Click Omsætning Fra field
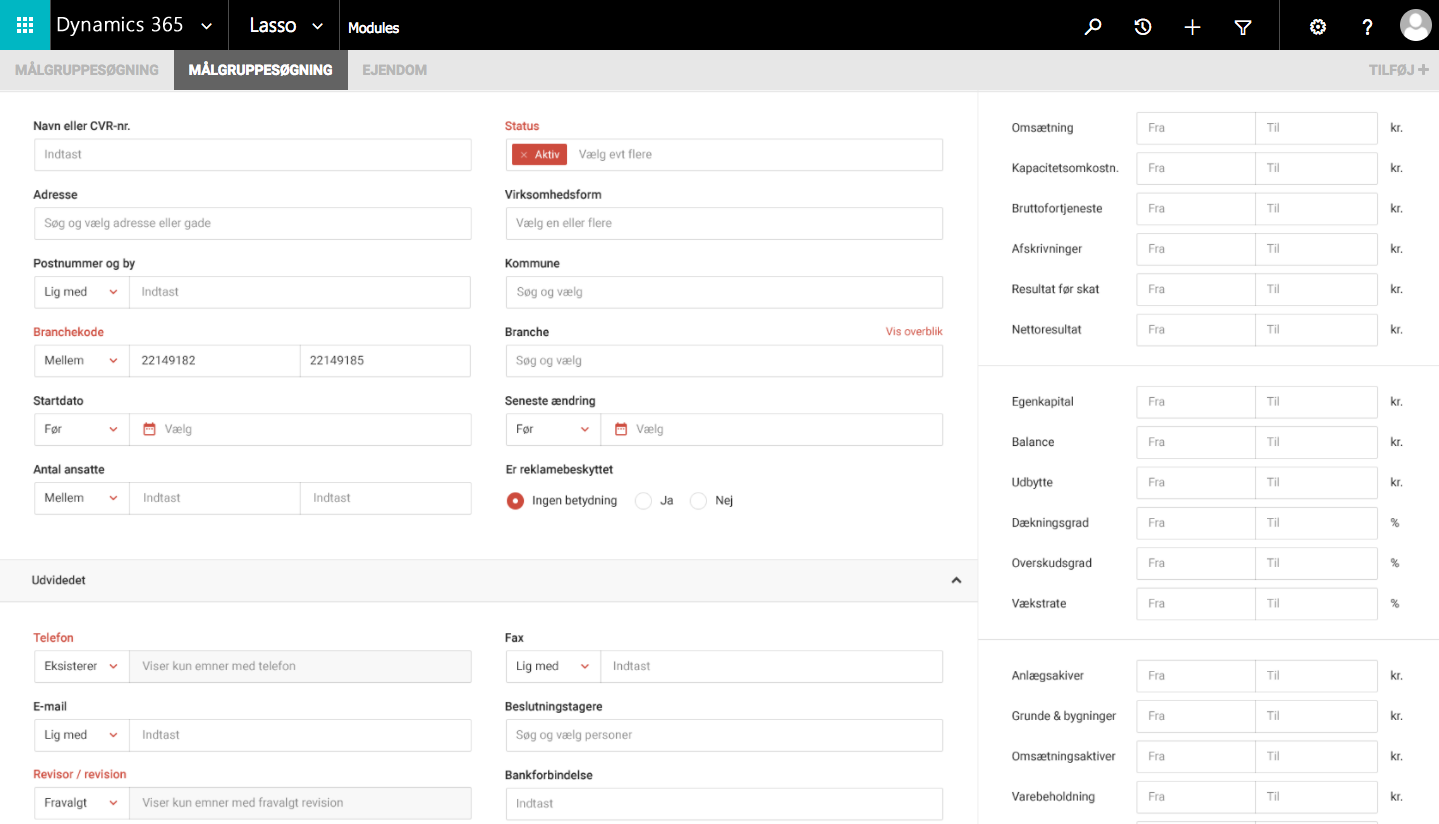1439x824 pixels. click(1196, 128)
